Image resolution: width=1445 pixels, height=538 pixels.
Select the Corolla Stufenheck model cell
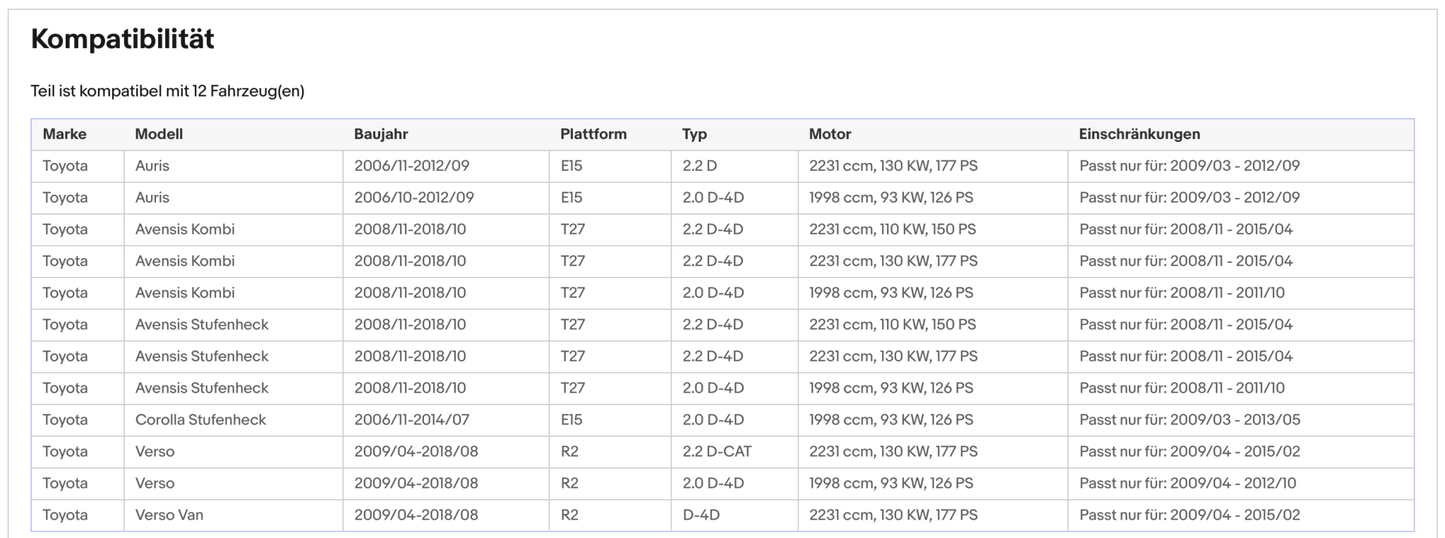[201, 420]
